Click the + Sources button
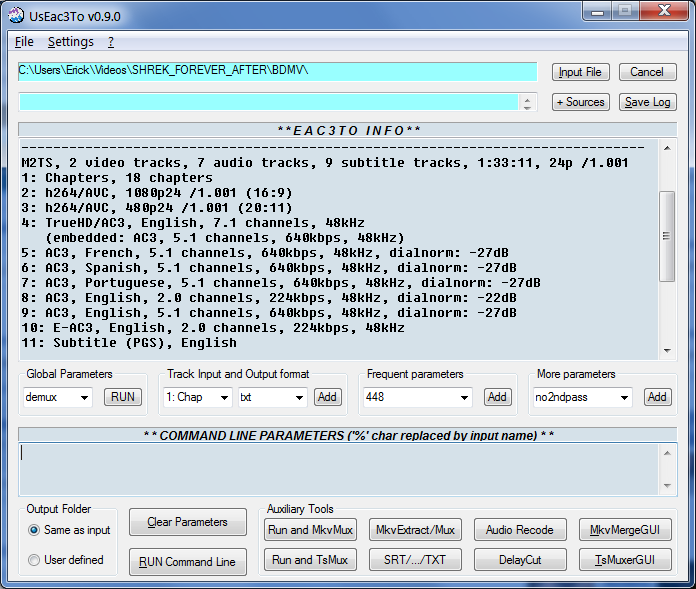Viewport: 696px width, 589px height. (581, 102)
